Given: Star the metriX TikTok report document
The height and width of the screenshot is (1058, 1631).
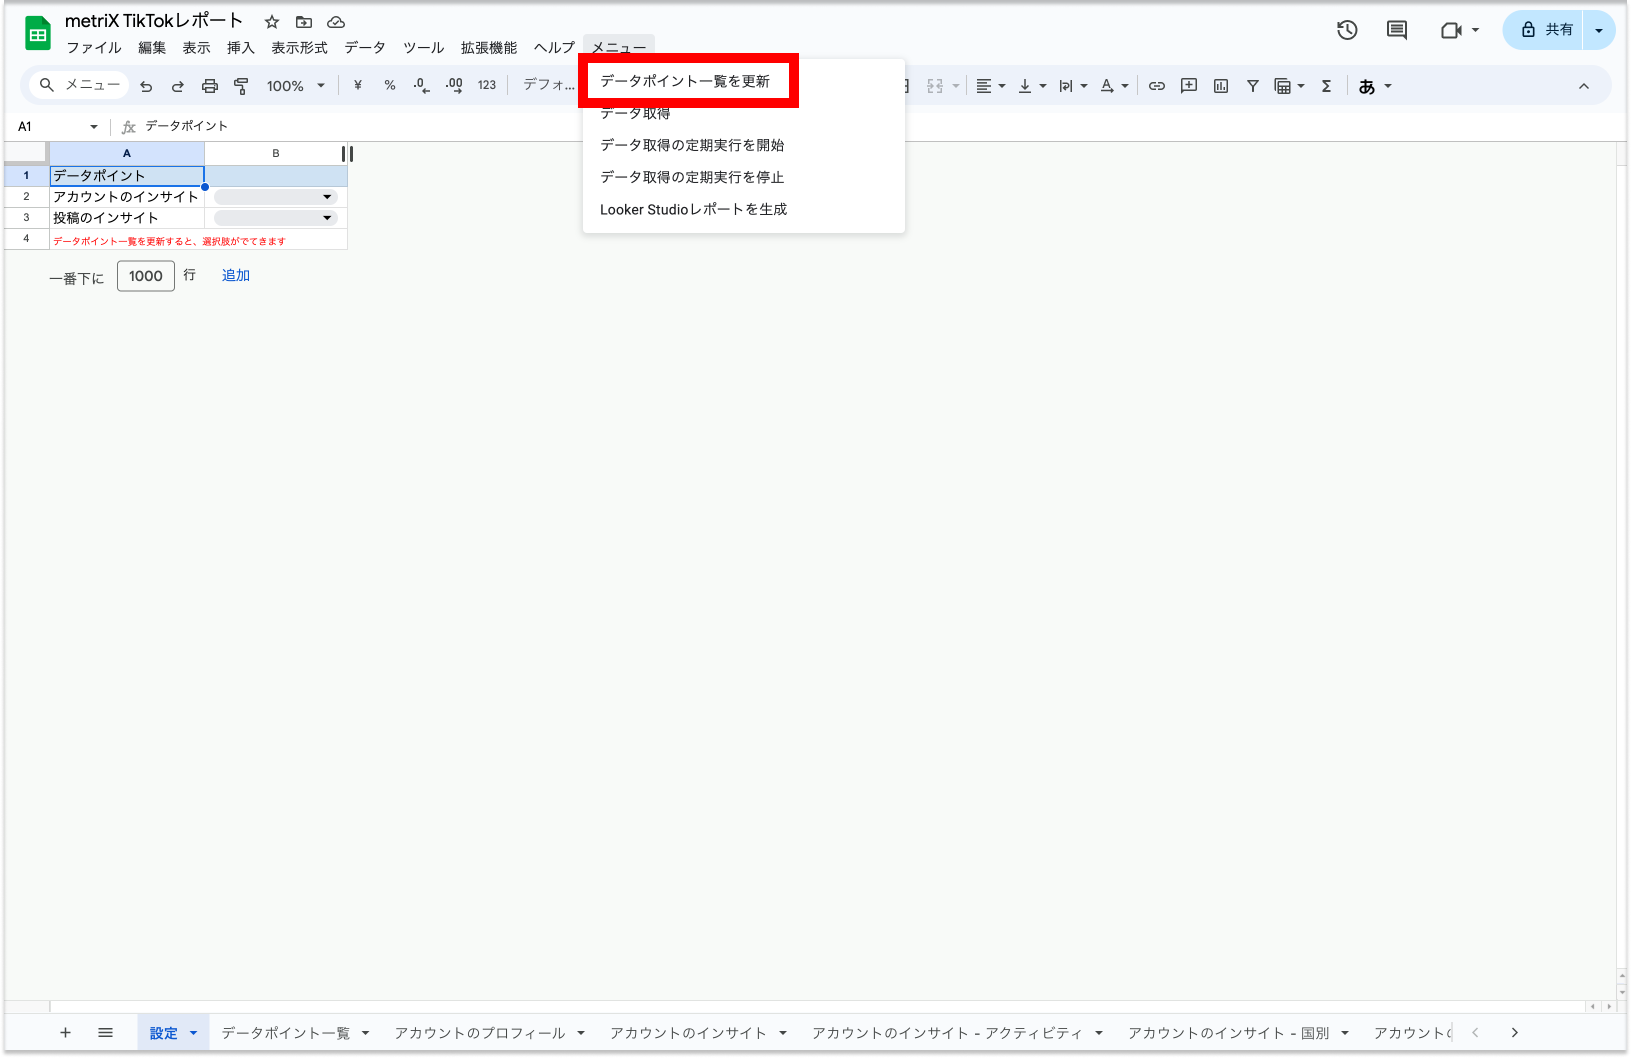Looking at the screenshot, I should (272, 22).
